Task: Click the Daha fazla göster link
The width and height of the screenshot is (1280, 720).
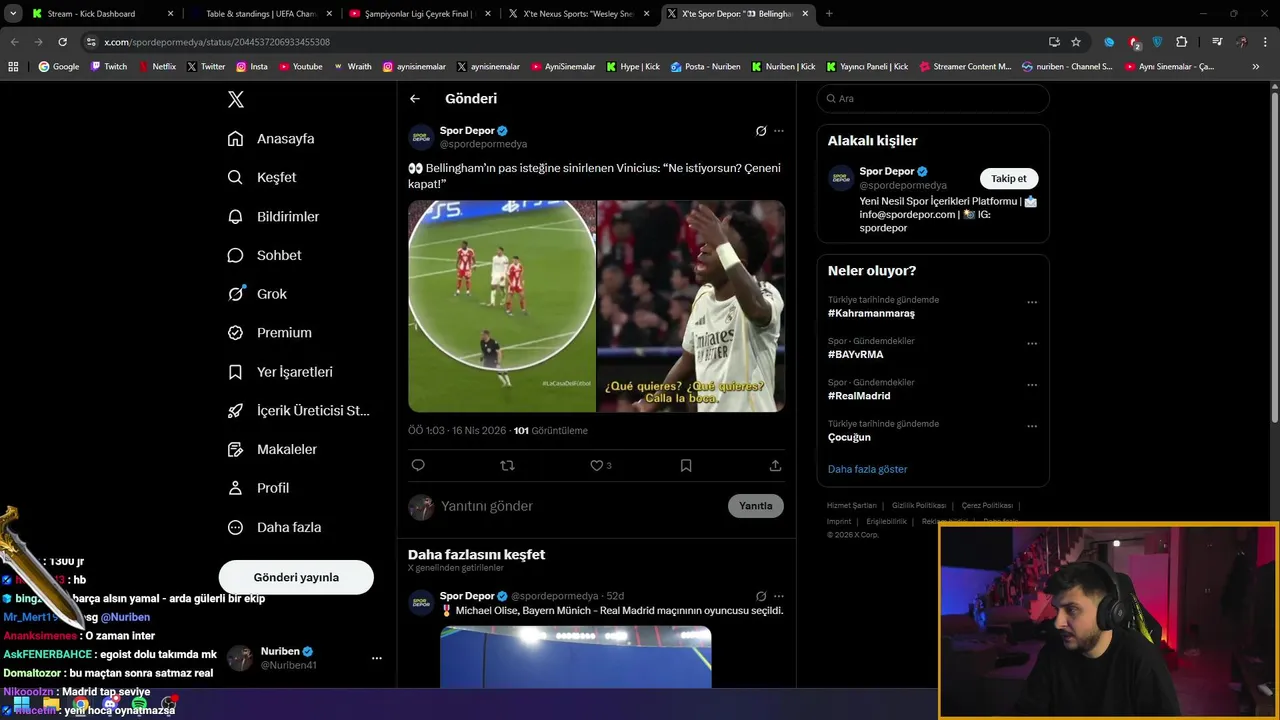Action: (867, 469)
